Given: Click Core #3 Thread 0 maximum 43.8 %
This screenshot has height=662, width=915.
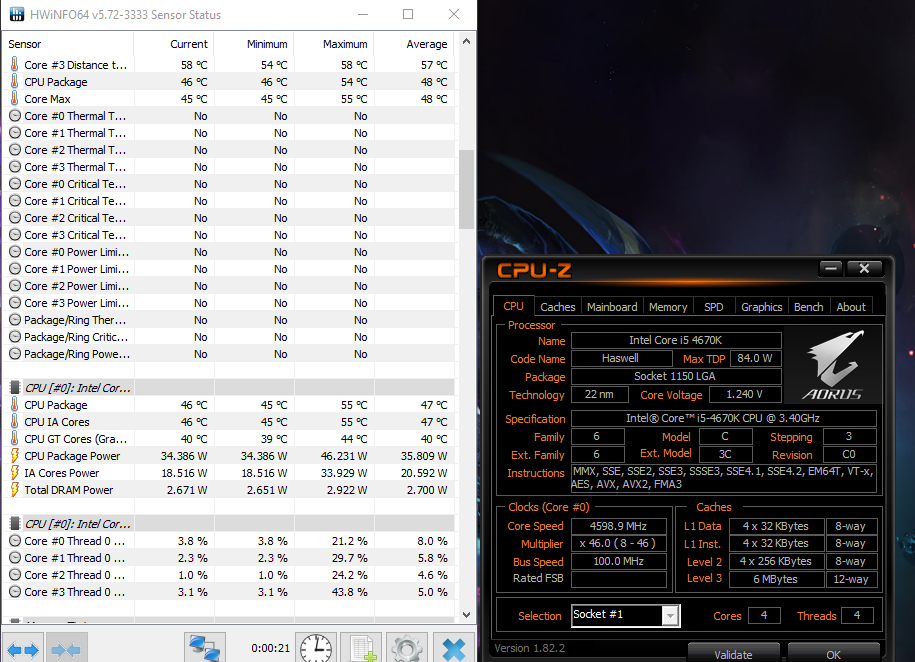Looking at the screenshot, I should (x=350, y=592).
